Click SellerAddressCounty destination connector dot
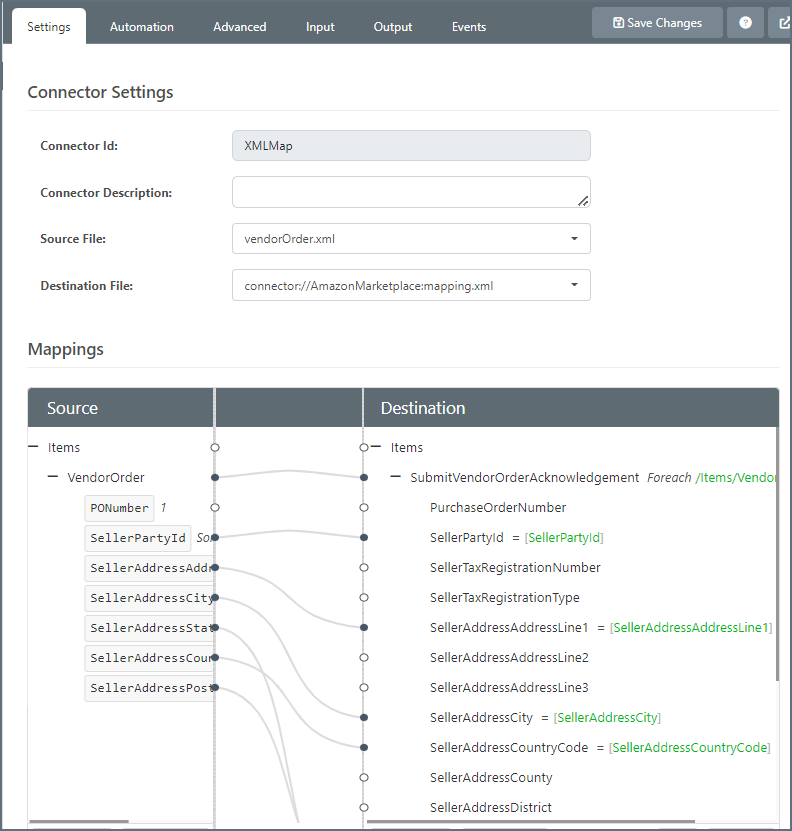This screenshot has width=792, height=831. click(x=364, y=778)
